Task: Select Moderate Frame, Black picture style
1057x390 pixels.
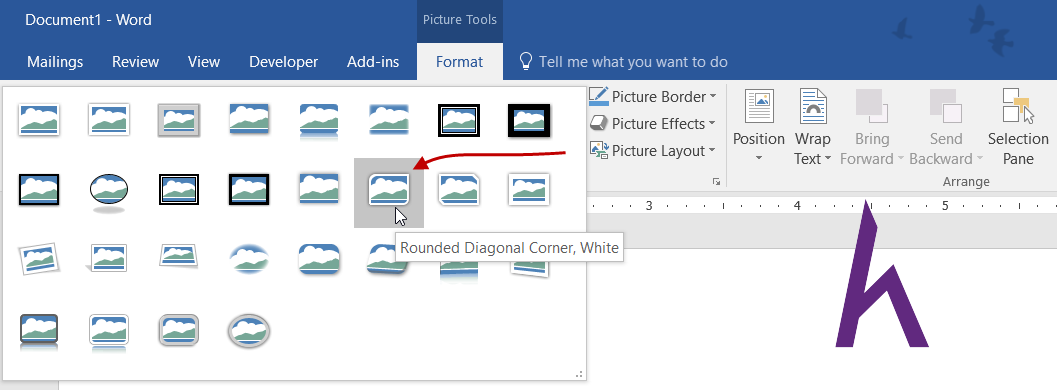Action: [249, 190]
